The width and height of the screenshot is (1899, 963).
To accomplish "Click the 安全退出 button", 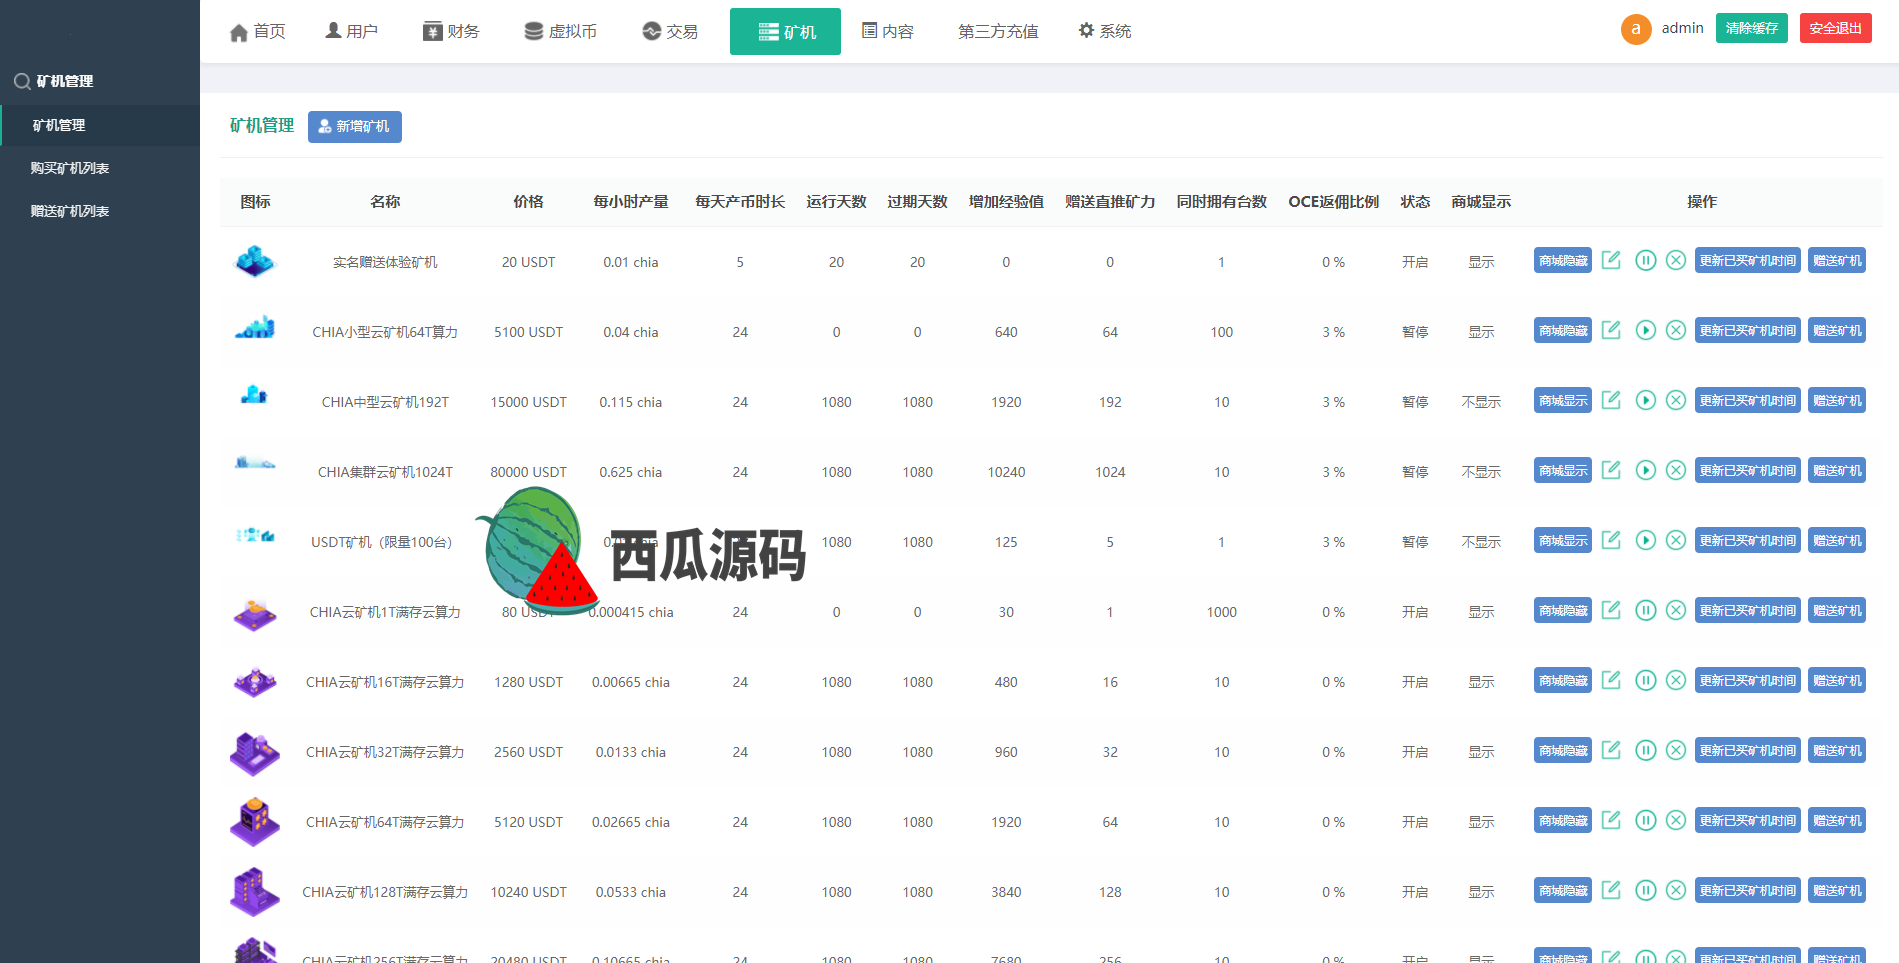I will [1836, 28].
